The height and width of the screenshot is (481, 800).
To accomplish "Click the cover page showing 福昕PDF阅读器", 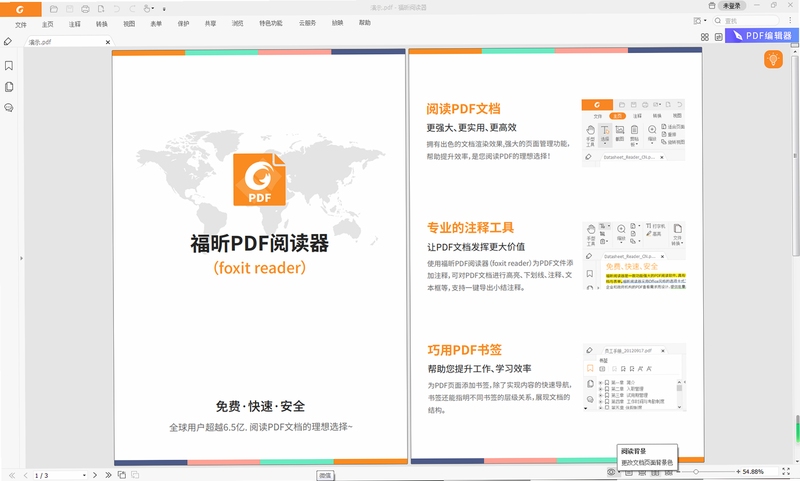I will pos(260,257).
